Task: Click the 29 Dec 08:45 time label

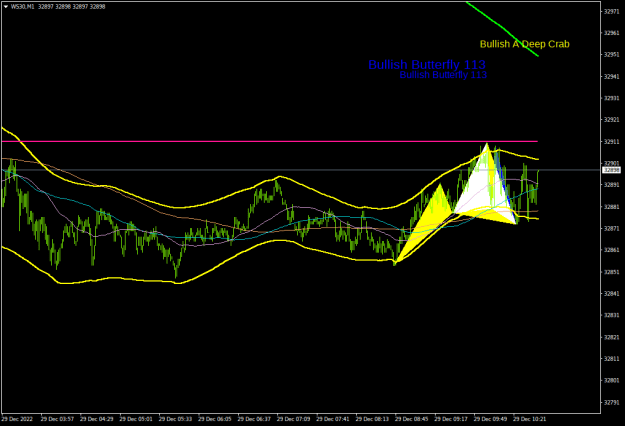Action: pos(412,419)
